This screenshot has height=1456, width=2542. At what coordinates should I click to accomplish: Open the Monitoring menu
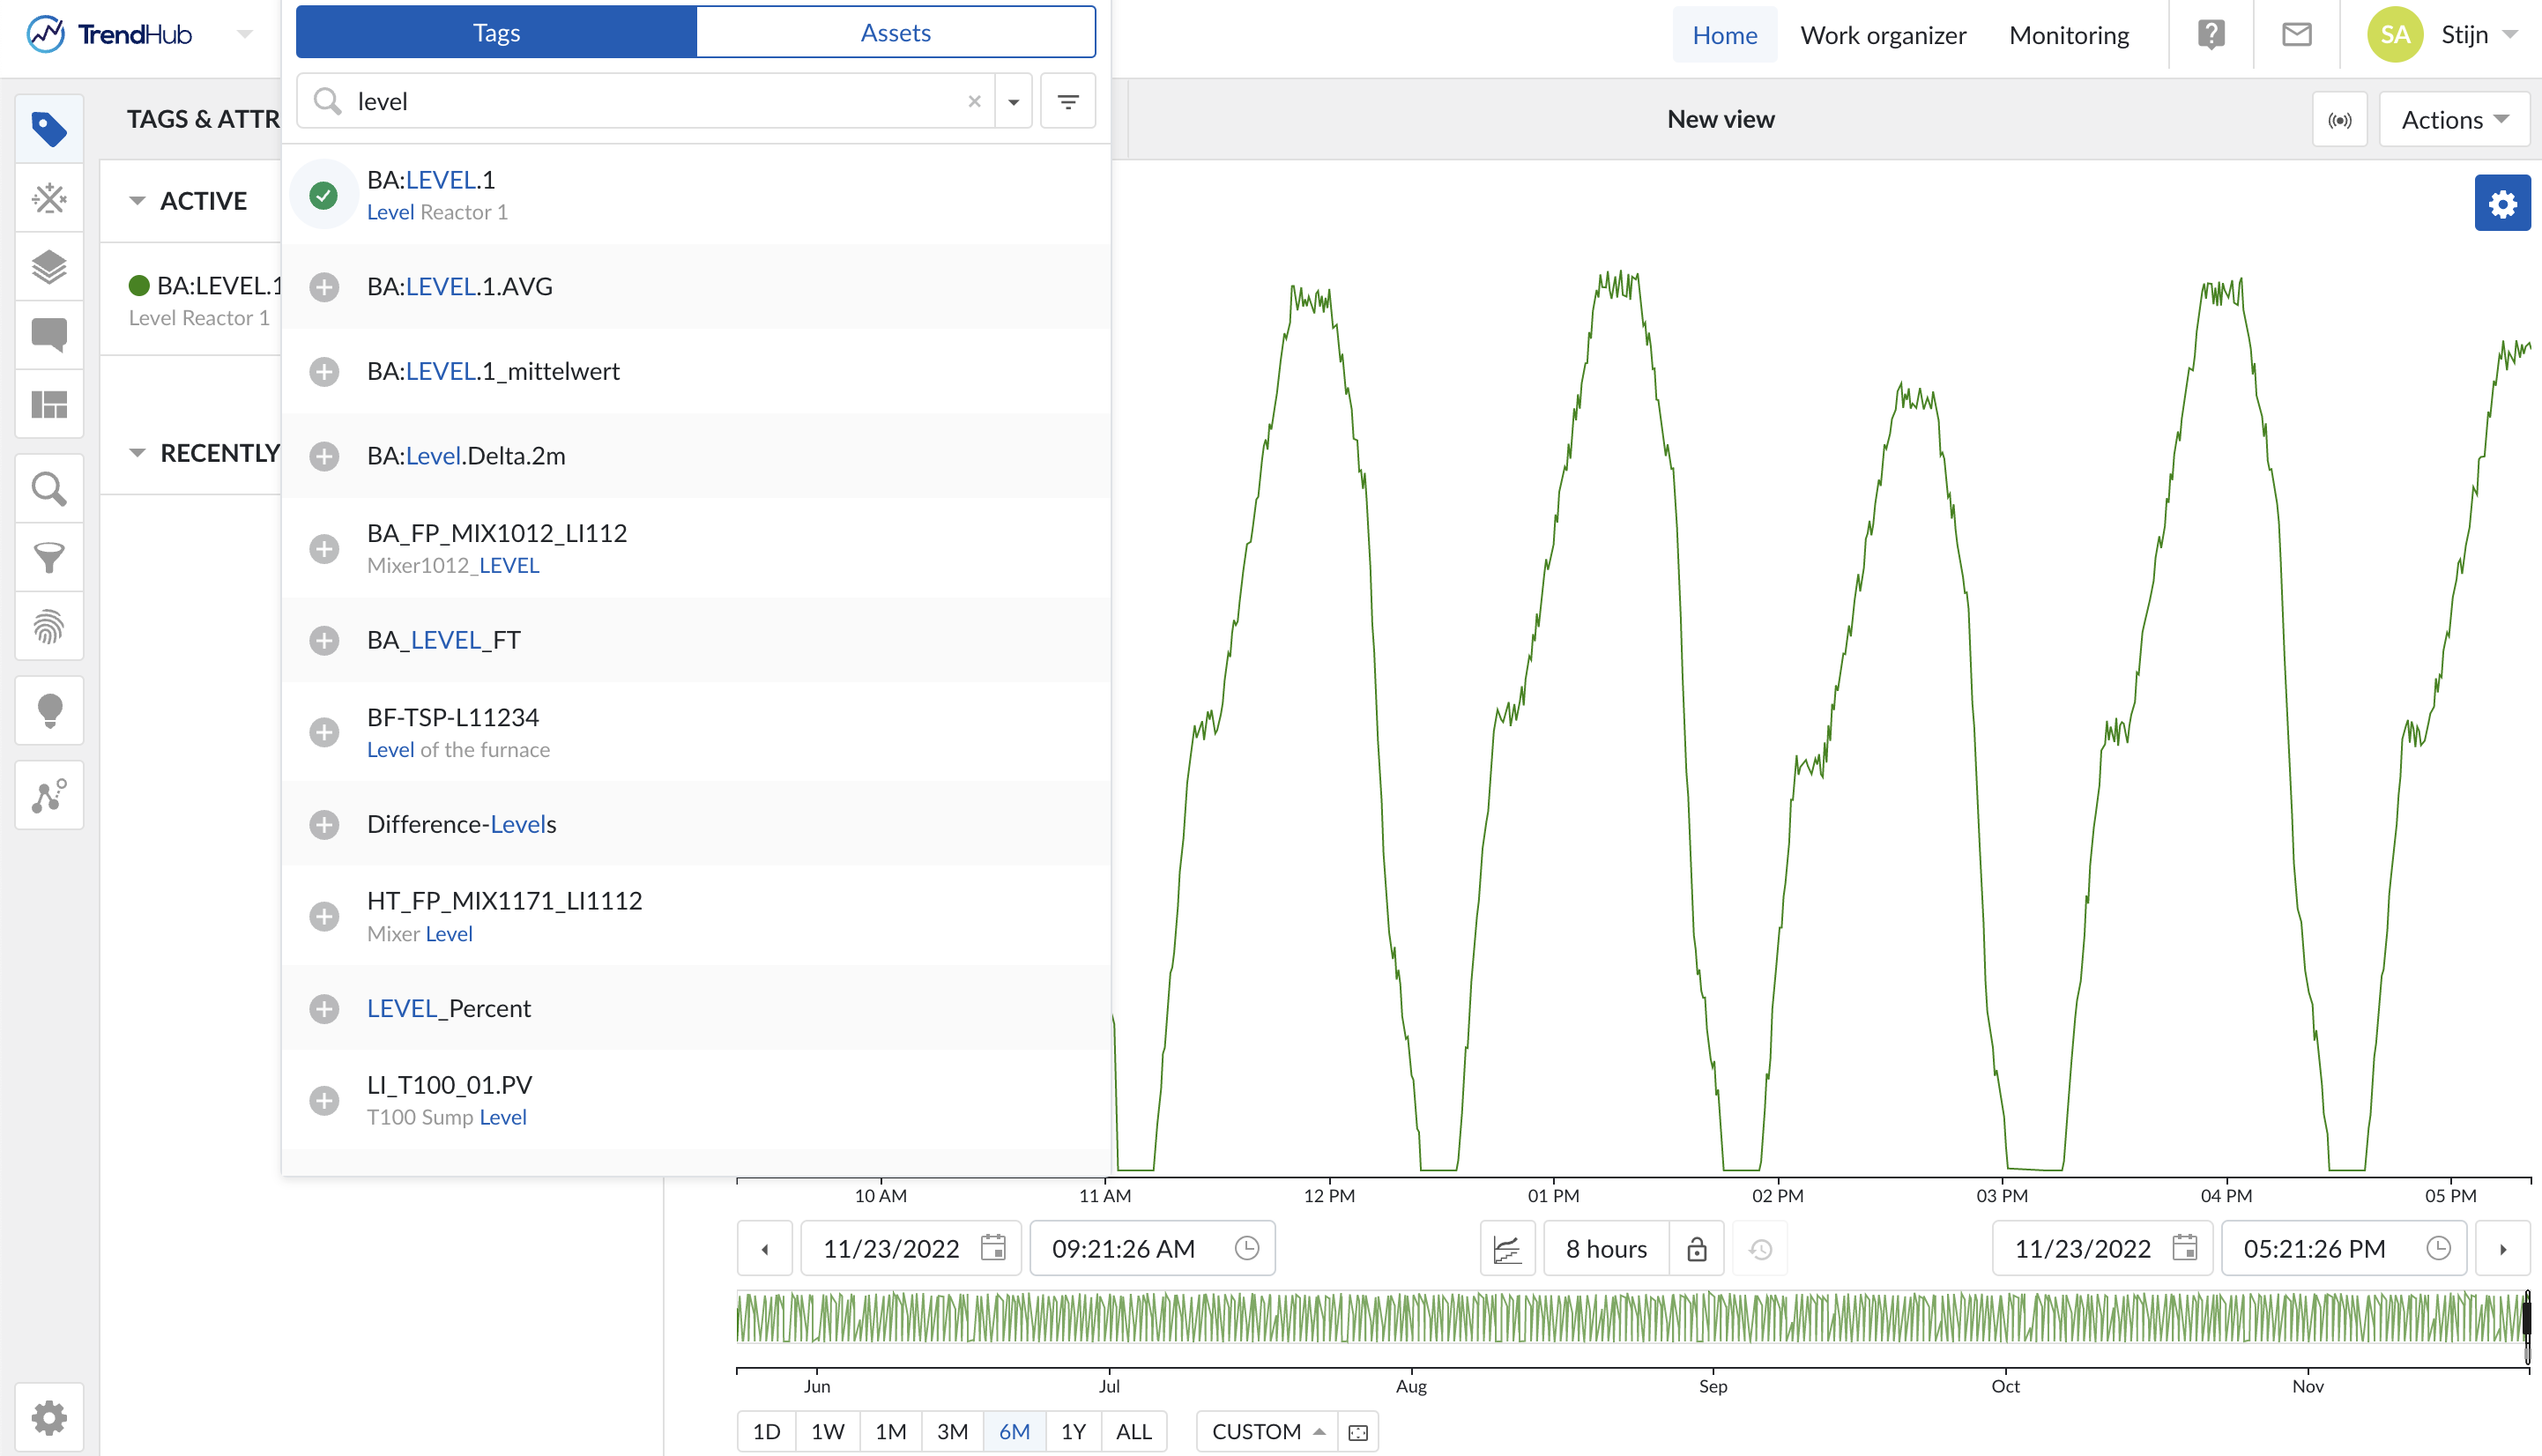click(2068, 35)
